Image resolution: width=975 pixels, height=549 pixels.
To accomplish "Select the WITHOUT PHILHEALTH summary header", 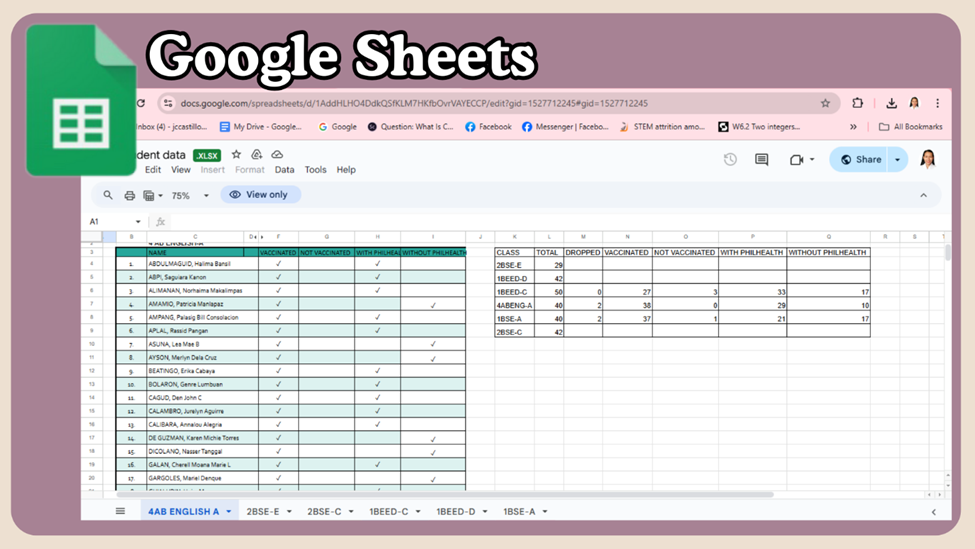I will pos(828,252).
